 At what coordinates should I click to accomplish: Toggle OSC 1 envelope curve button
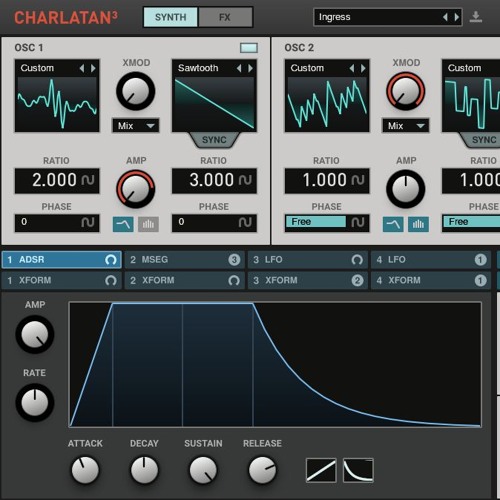coord(123,224)
